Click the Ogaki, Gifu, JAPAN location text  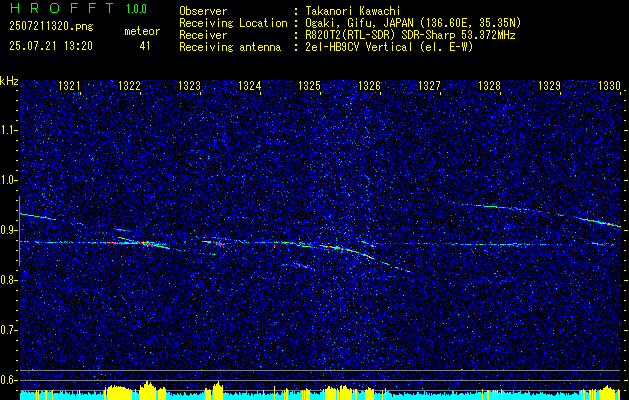coord(412,23)
